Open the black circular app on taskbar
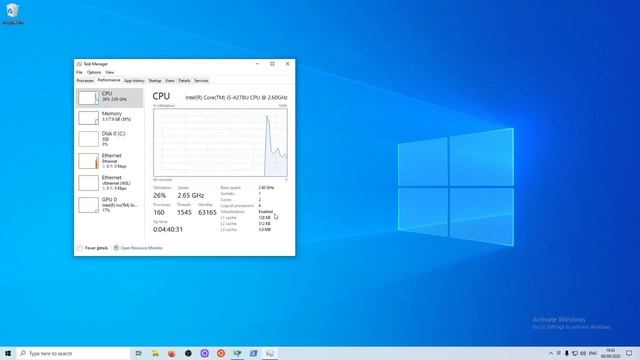The height and width of the screenshot is (360, 640). (x=188, y=353)
